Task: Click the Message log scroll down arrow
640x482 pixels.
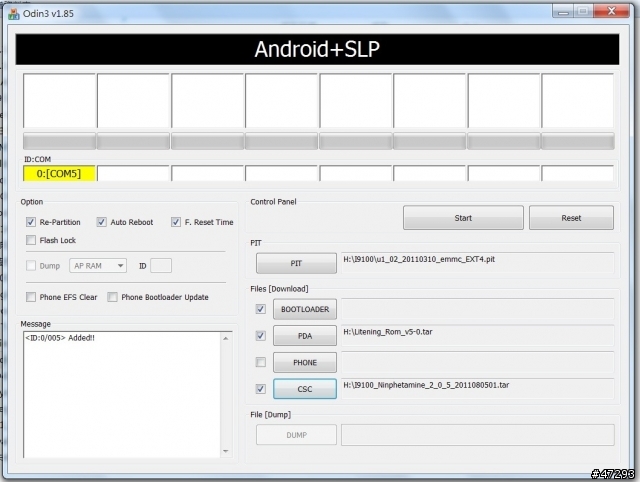Action: 226,451
